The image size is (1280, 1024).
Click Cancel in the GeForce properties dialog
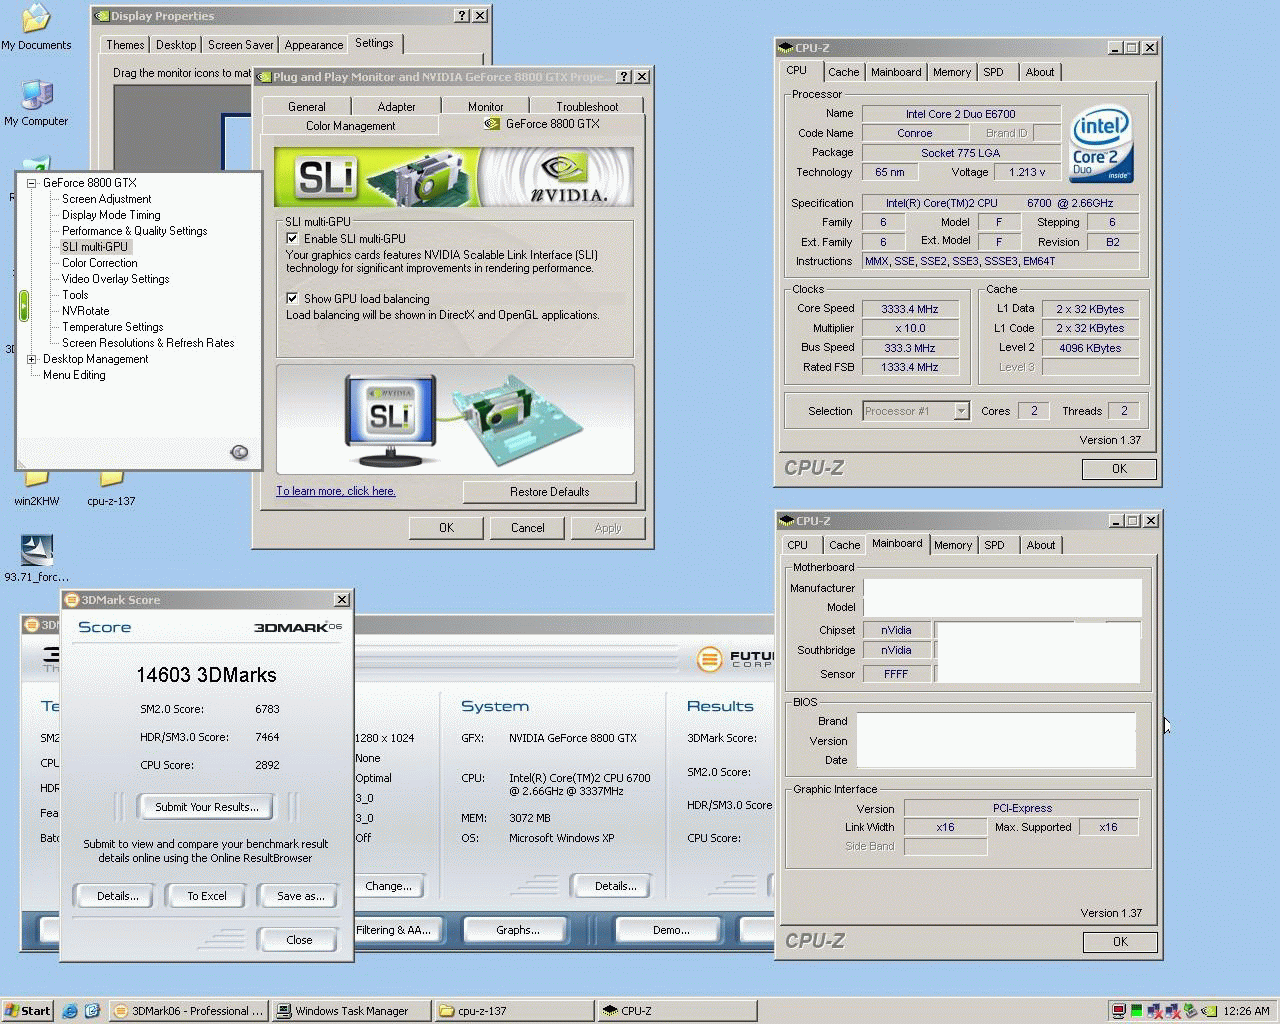(x=527, y=528)
